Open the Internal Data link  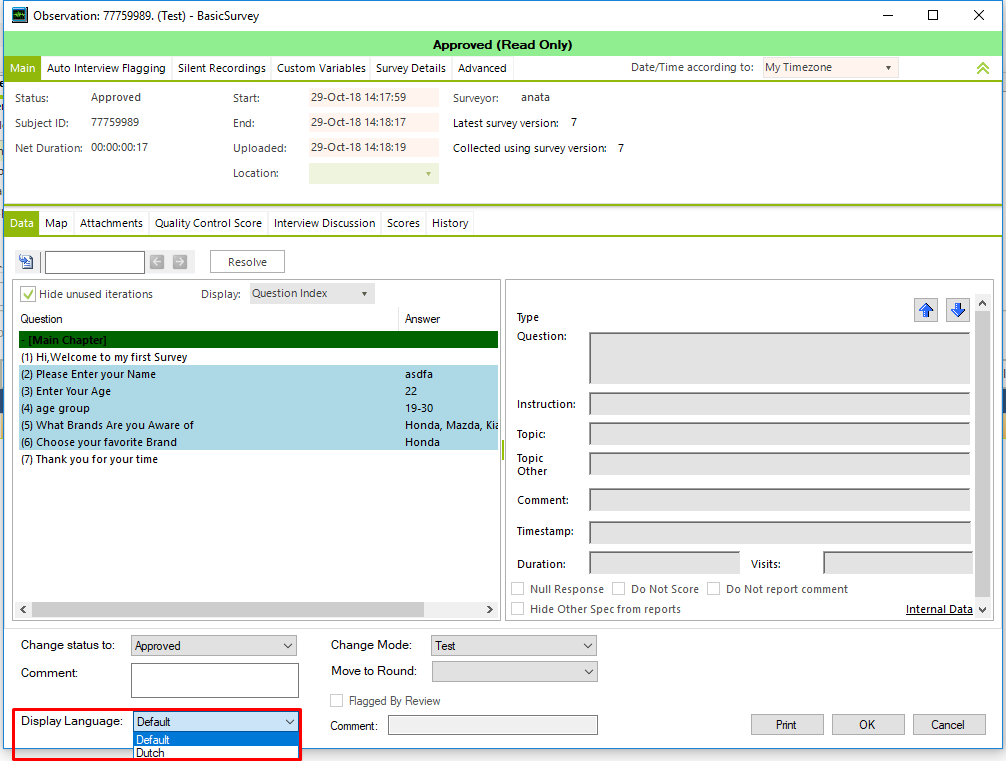tap(939, 609)
